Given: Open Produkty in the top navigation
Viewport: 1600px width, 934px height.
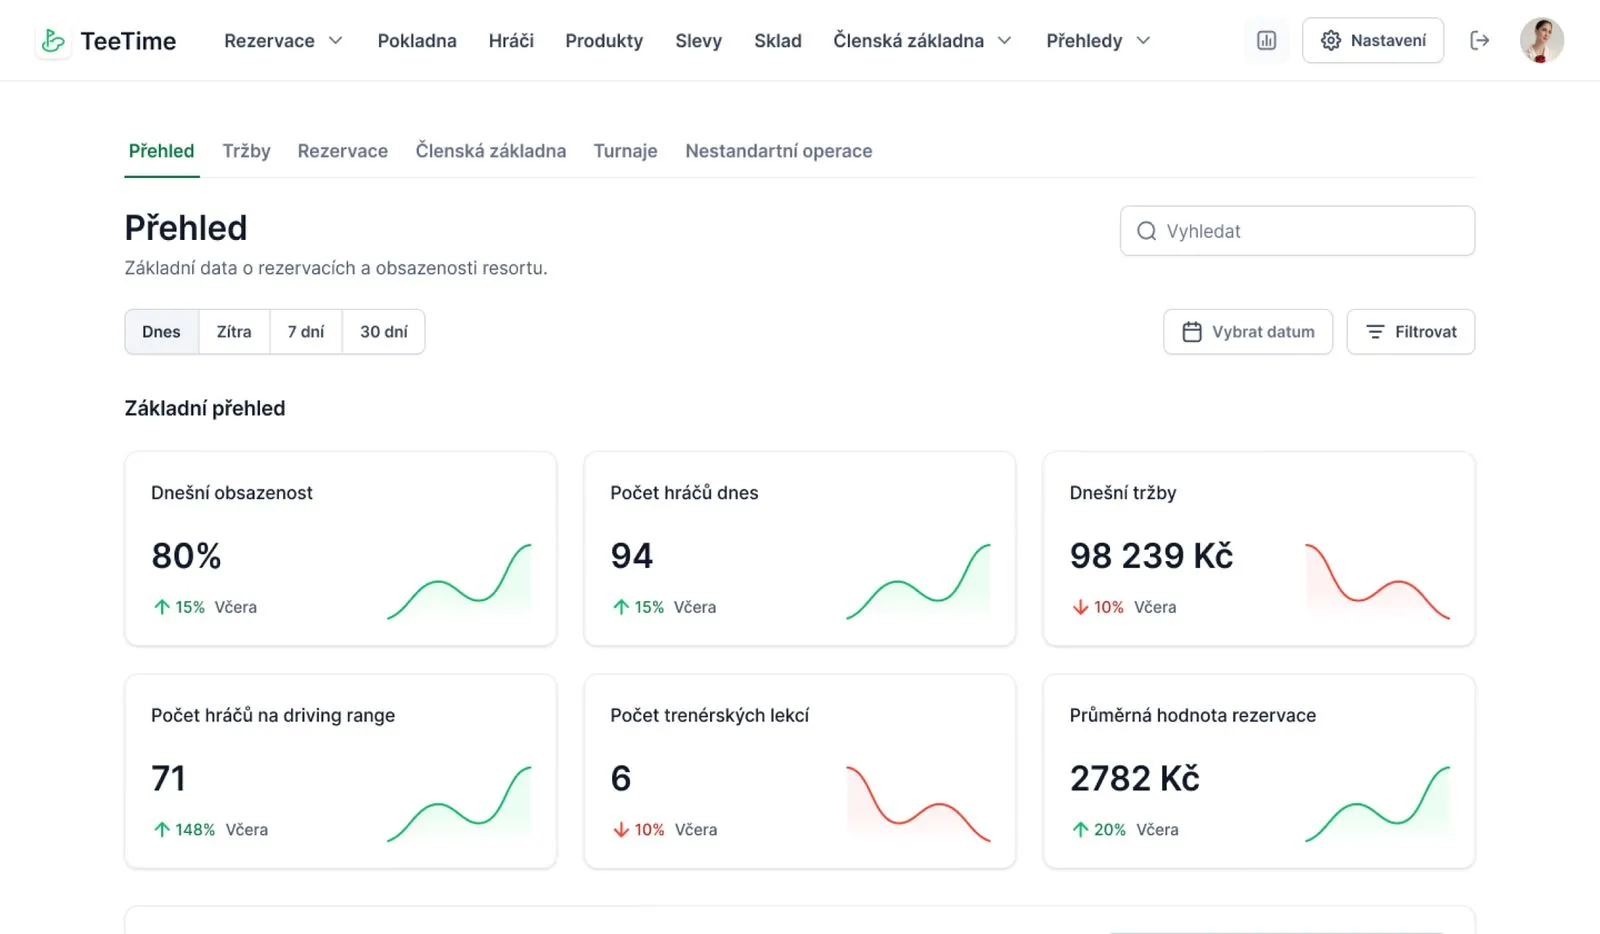Looking at the screenshot, I should click(604, 41).
